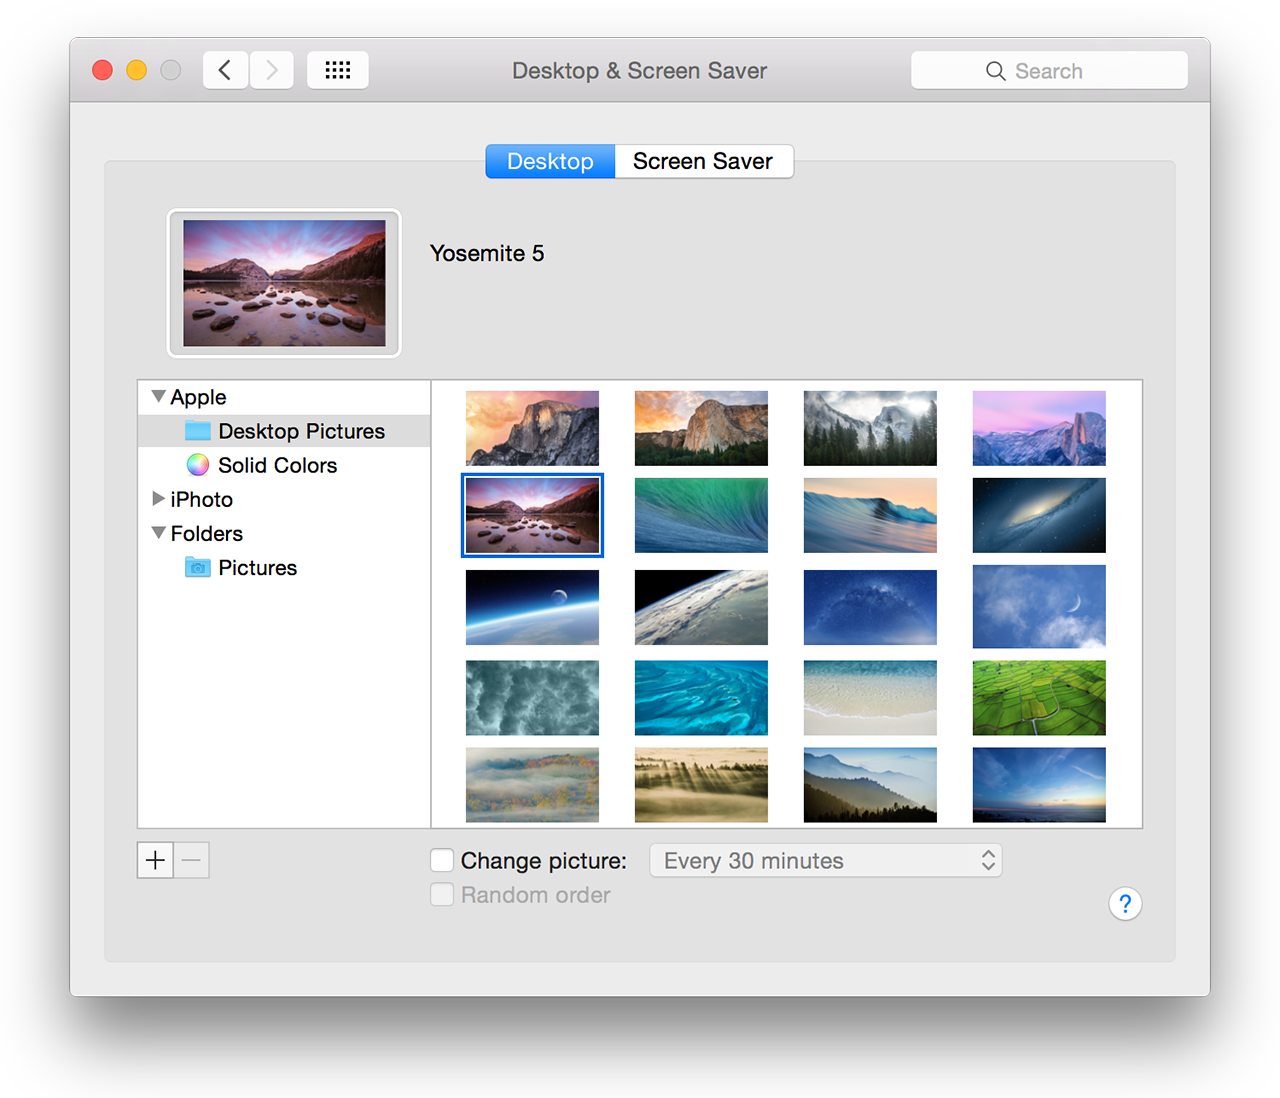The height and width of the screenshot is (1098, 1280).
Task: Select blue wave at sunset wallpaper
Action: (x=870, y=515)
